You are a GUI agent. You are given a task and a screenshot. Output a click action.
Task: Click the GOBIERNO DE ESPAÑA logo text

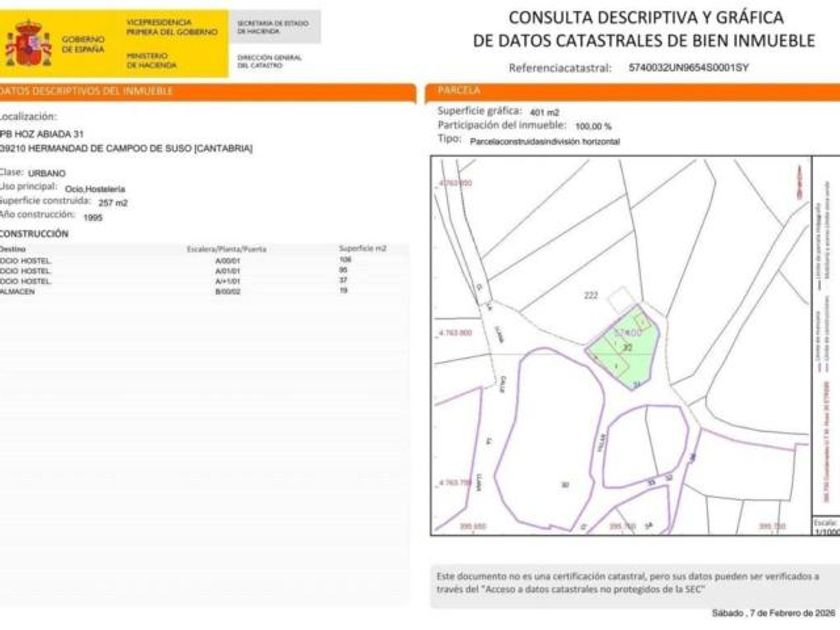83,44
